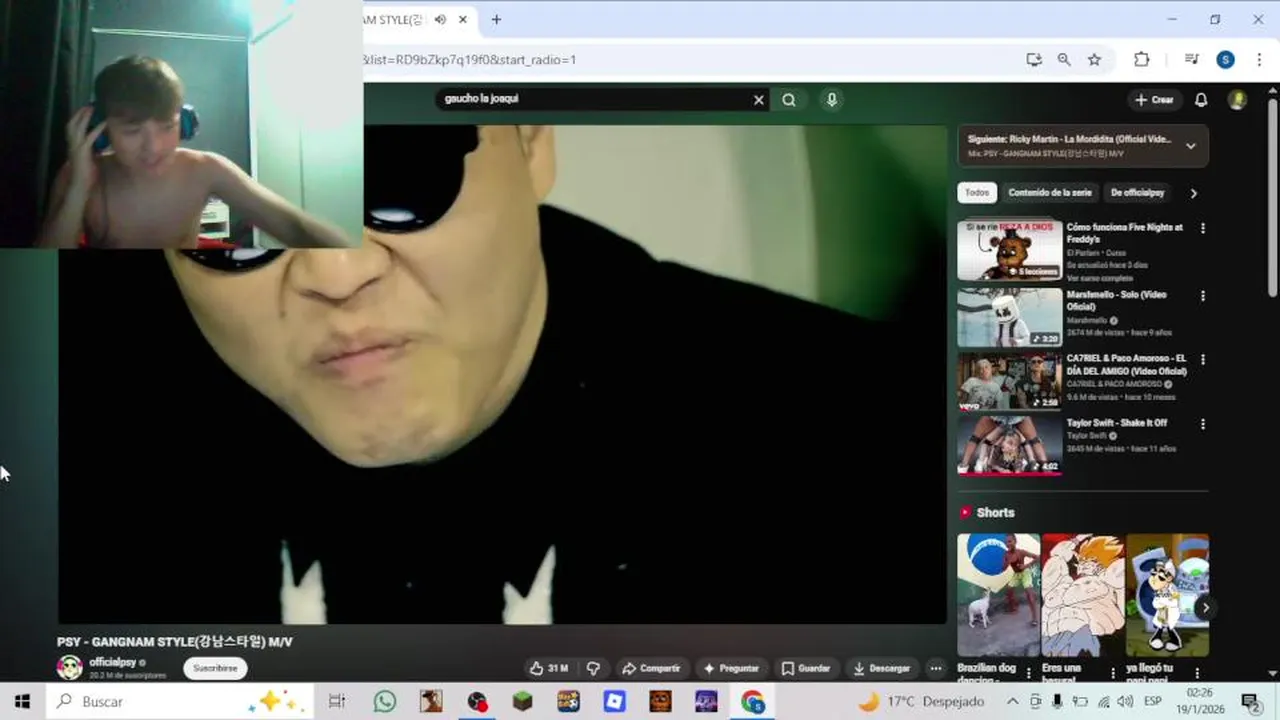Open options for the Five Nights at Freddy's video
1280x720 pixels.
click(x=1202, y=228)
